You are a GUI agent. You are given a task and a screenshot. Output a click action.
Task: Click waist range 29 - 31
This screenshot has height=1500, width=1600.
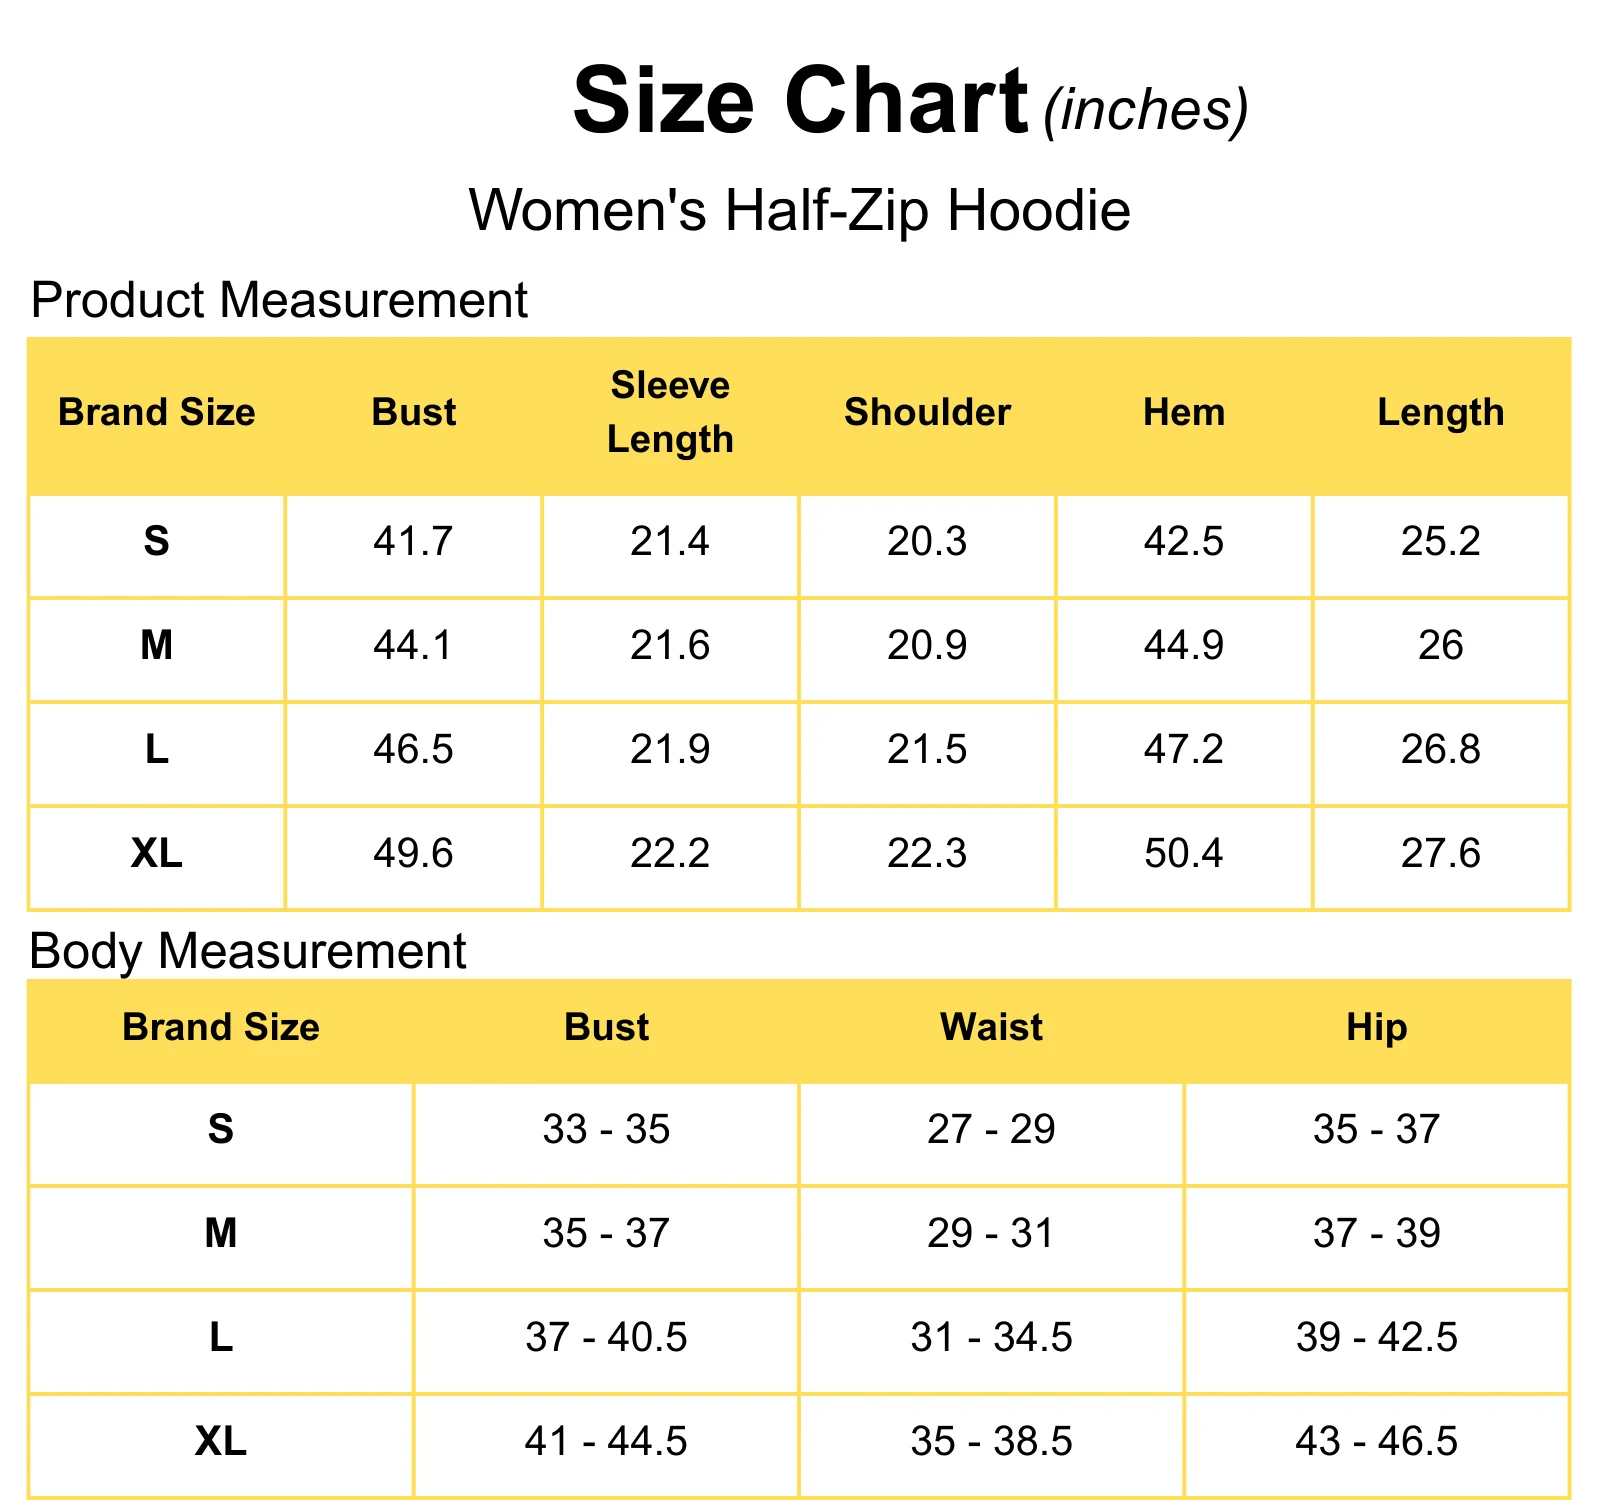pyautogui.click(x=991, y=1234)
